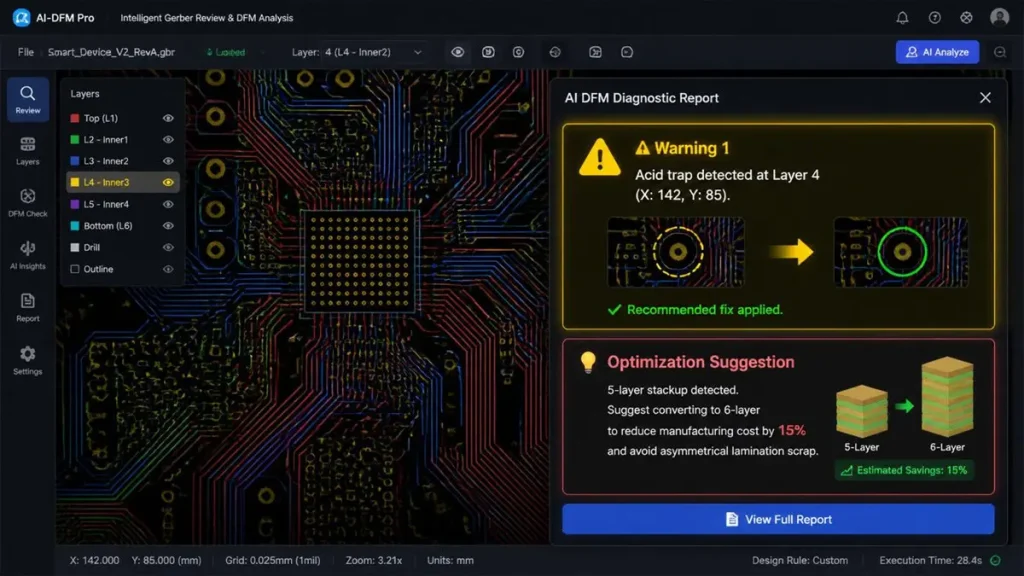The image size is (1024, 576).
Task: Click the blue L3 - Inner2 color swatch
Action: [x=74, y=161]
